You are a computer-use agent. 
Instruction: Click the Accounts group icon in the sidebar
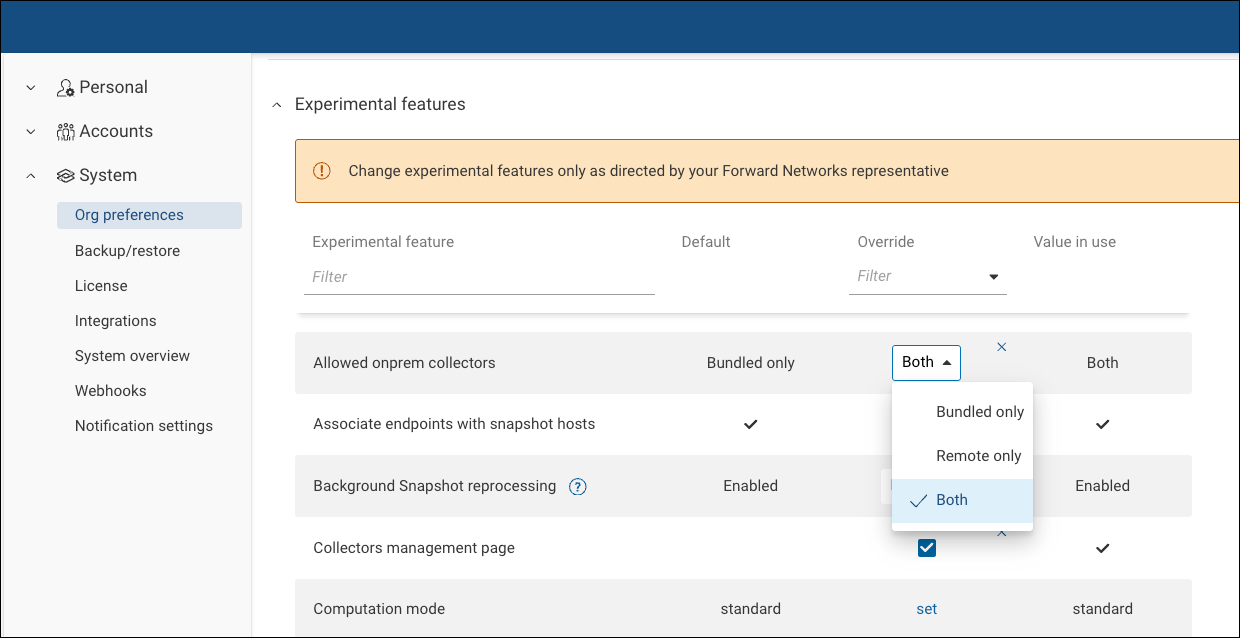point(64,131)
